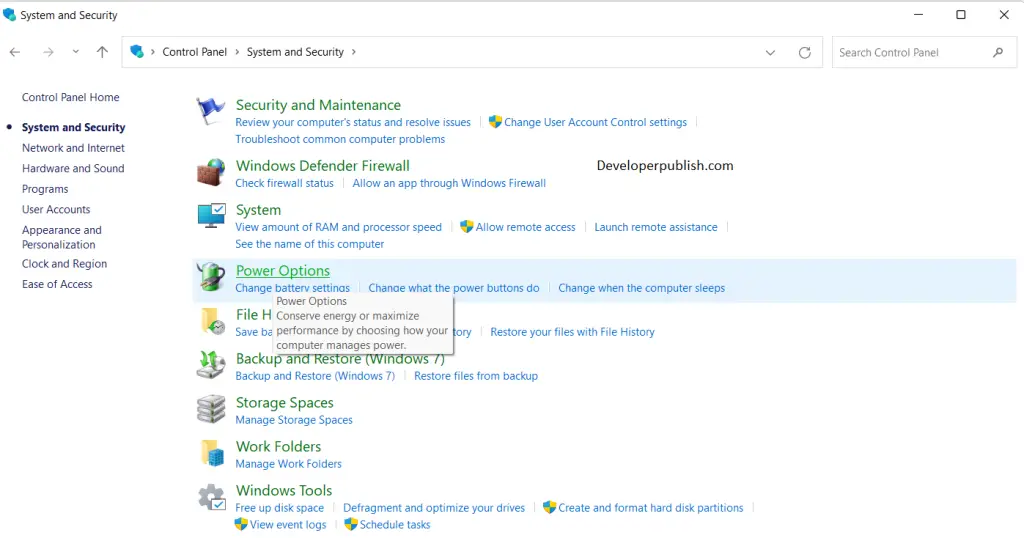Click the Security and Maintenance flag icon
The height and width of the screenshot is (538, 1024).
pyautogui.click(x=210, y=111)
